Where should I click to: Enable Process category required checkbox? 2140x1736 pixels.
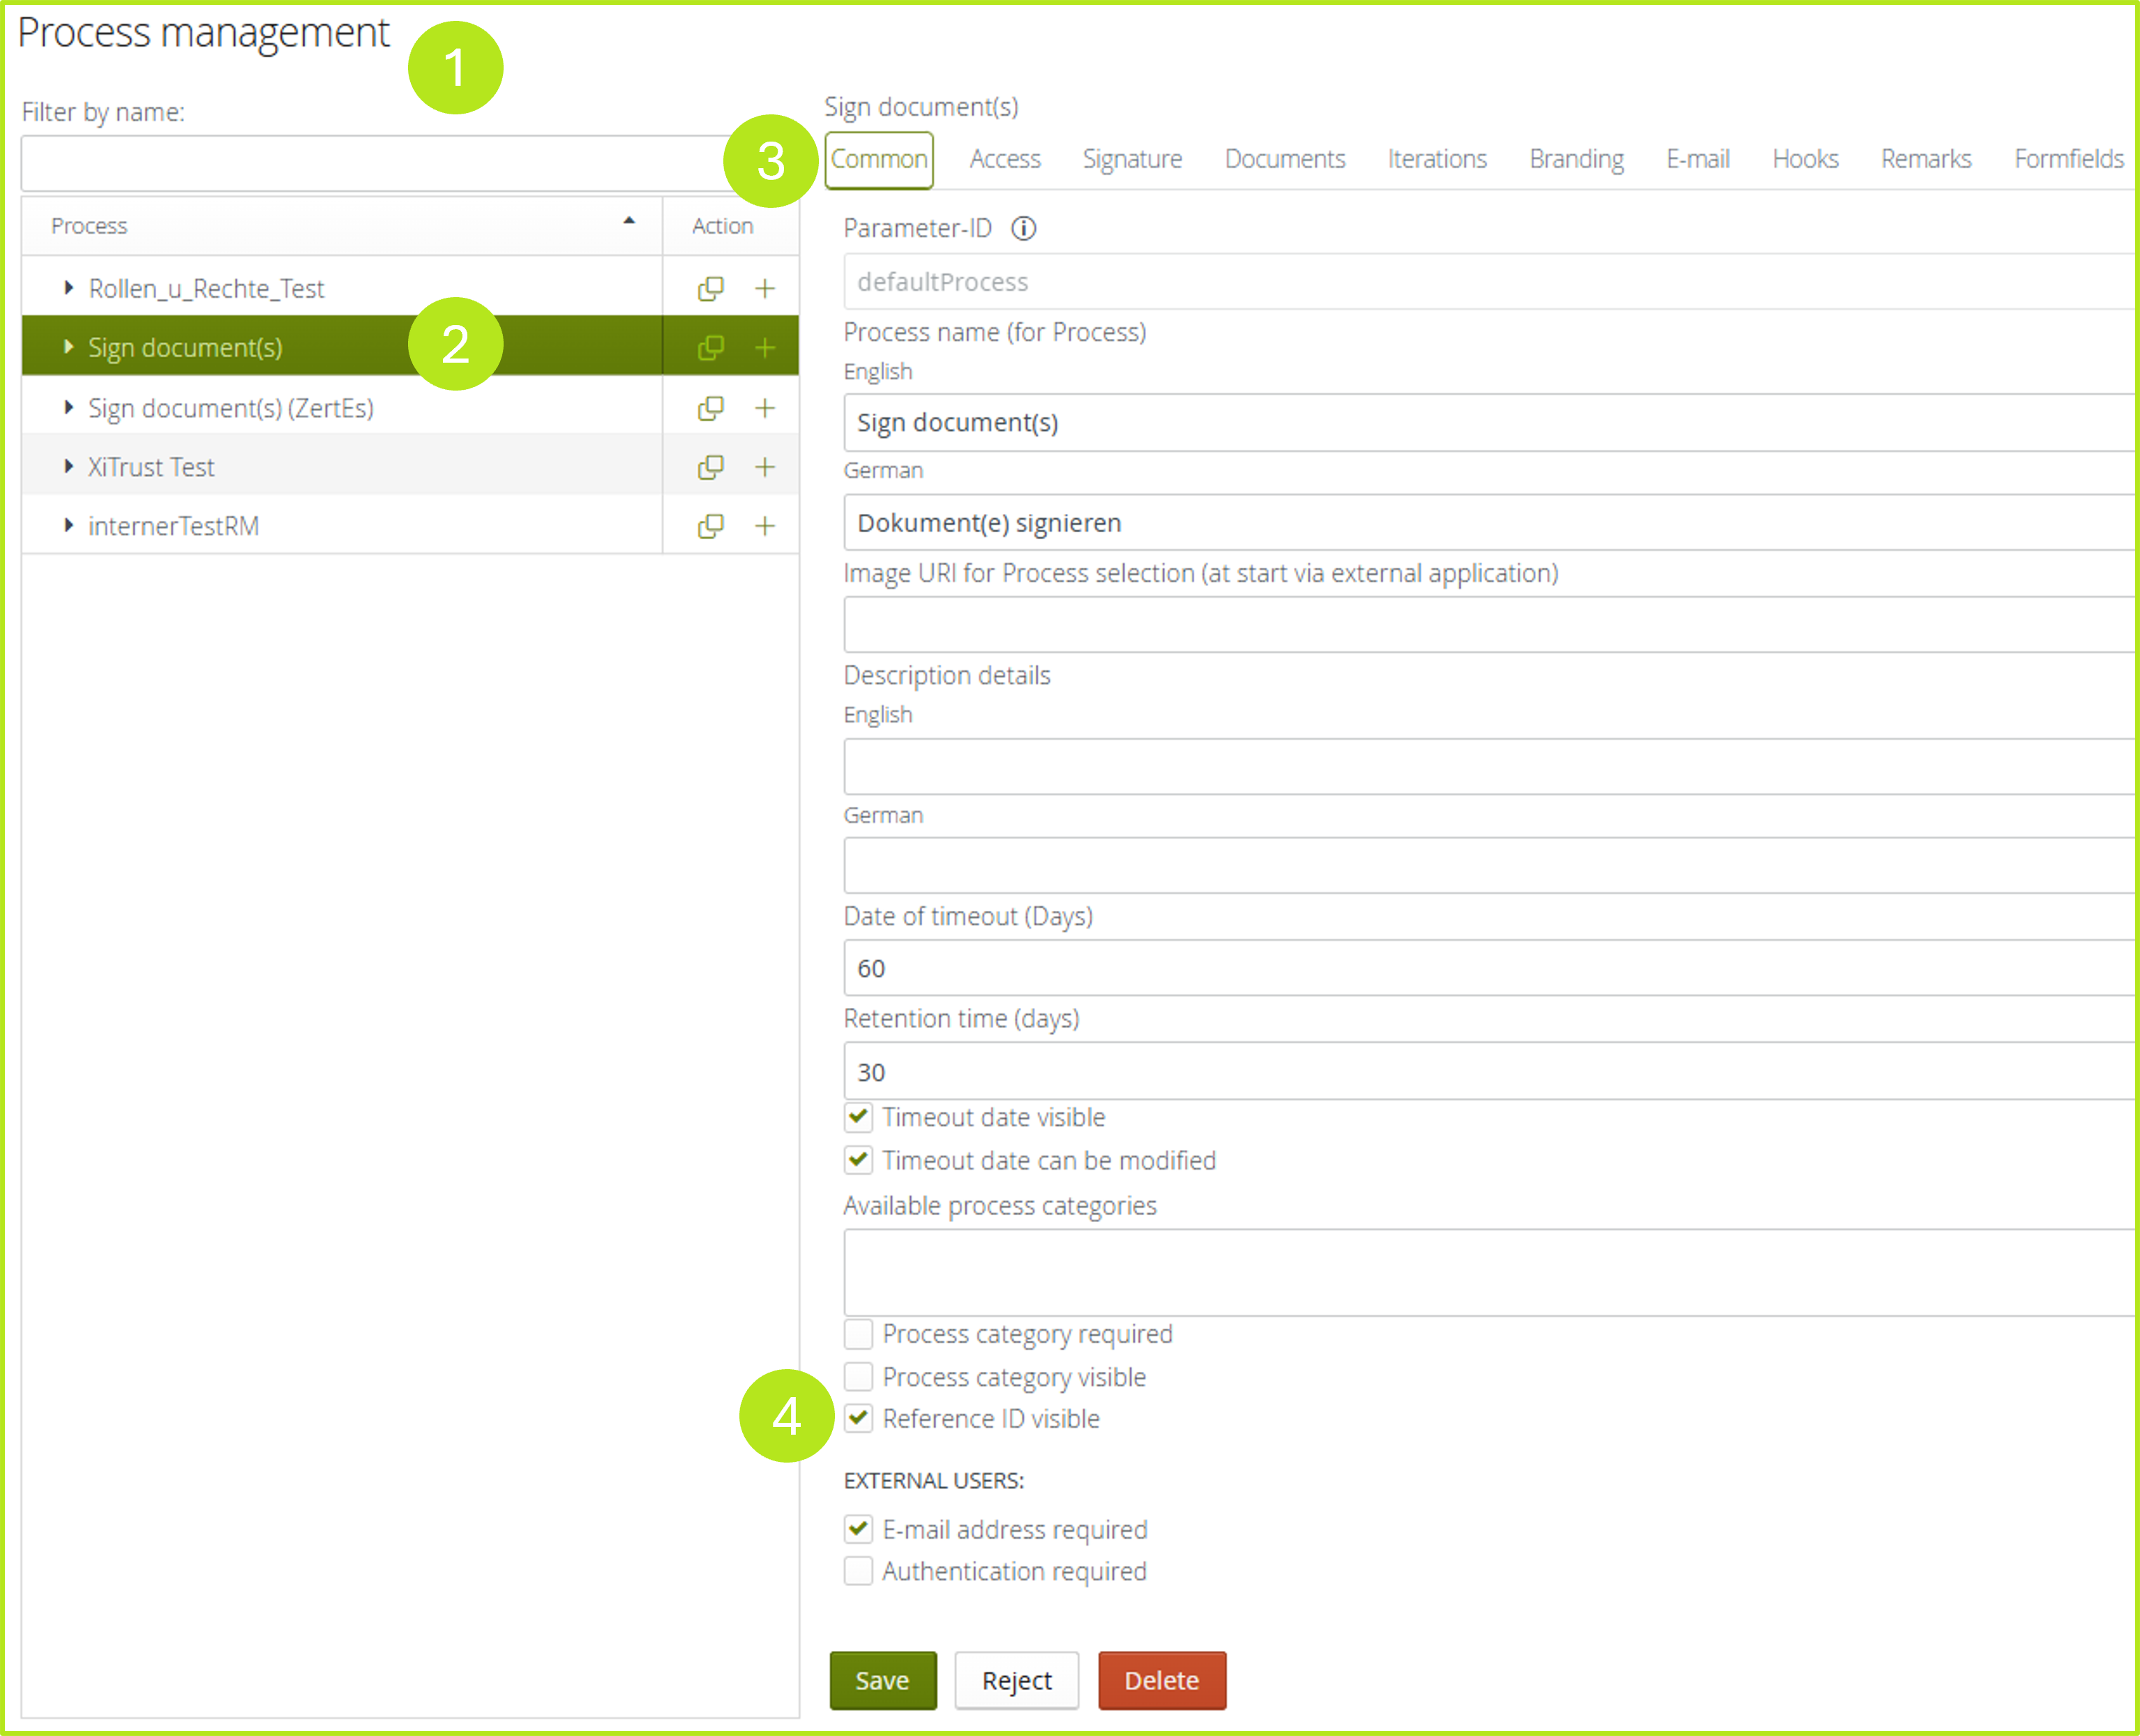858,1334
